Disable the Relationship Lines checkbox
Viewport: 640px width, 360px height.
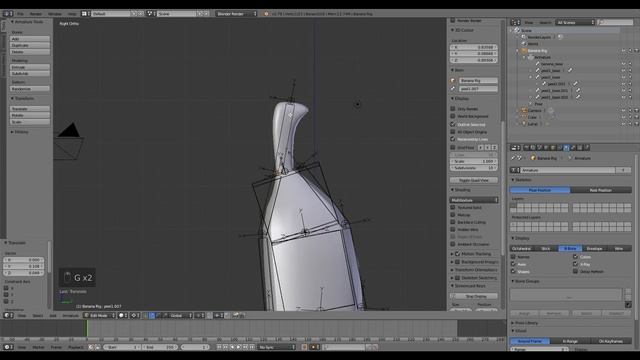(x=453, y=139)
